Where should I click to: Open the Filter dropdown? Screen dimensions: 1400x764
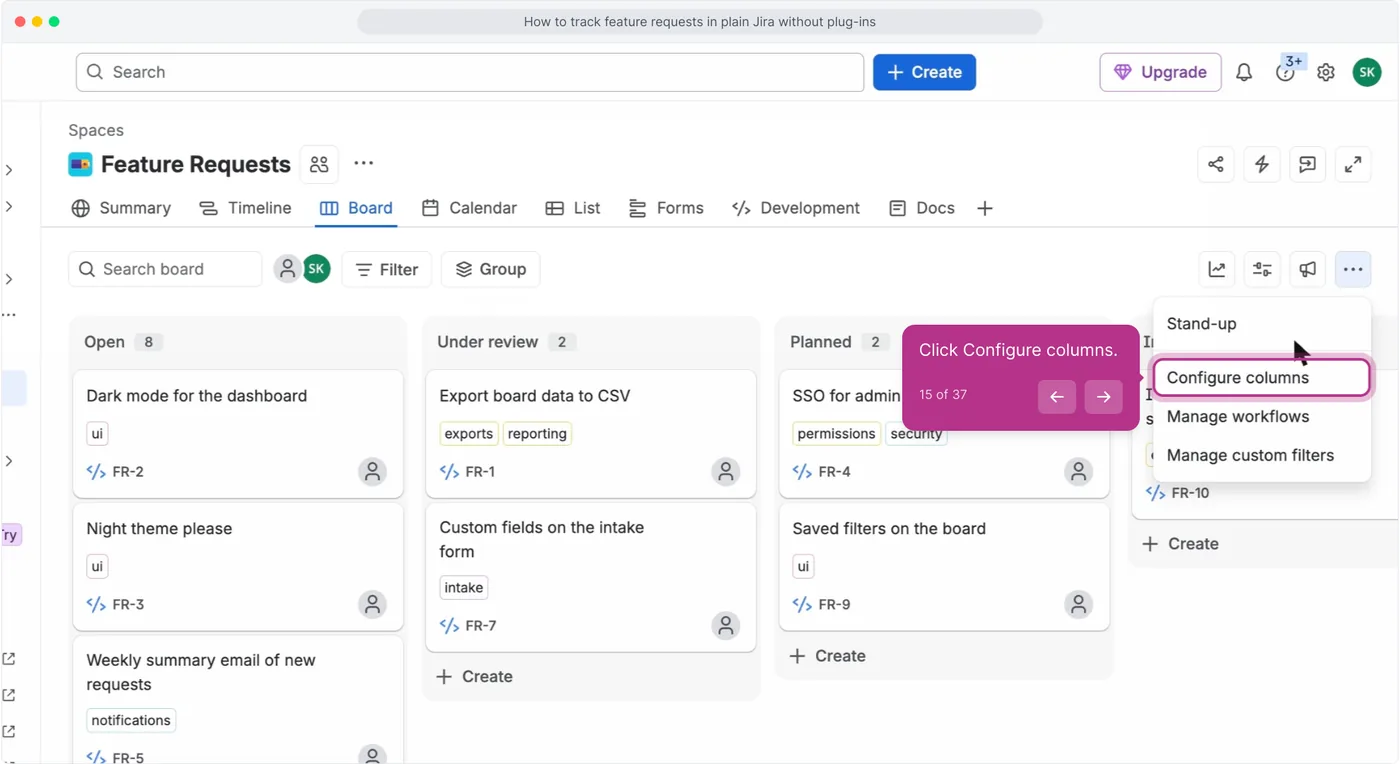[387, 269]
